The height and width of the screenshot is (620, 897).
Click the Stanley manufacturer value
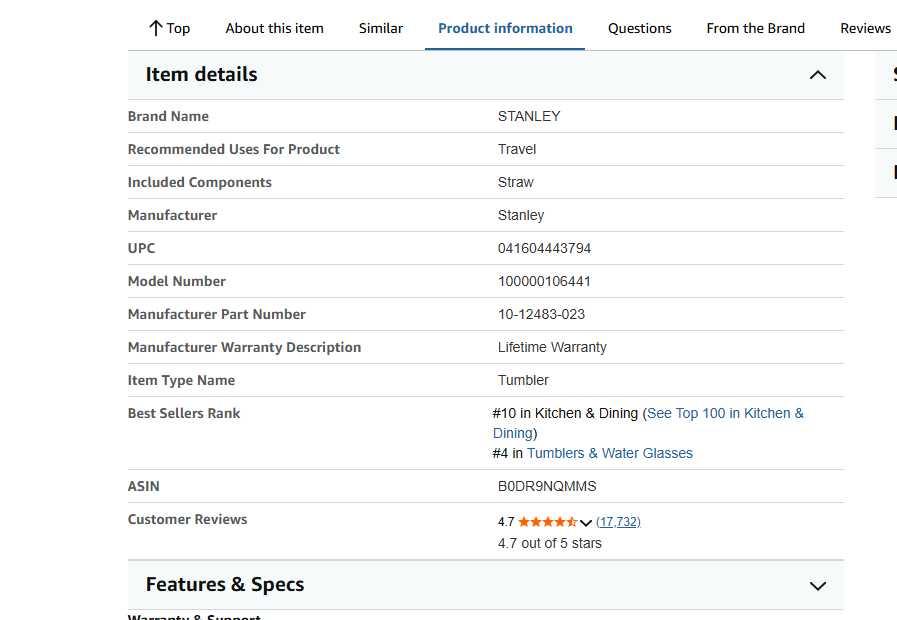click(521, 215)
